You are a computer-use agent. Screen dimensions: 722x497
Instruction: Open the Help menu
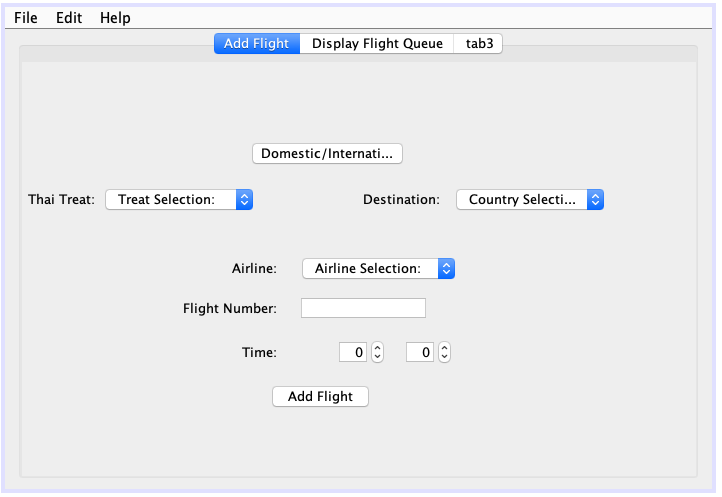pyautogui.click(x=115, y=18)
